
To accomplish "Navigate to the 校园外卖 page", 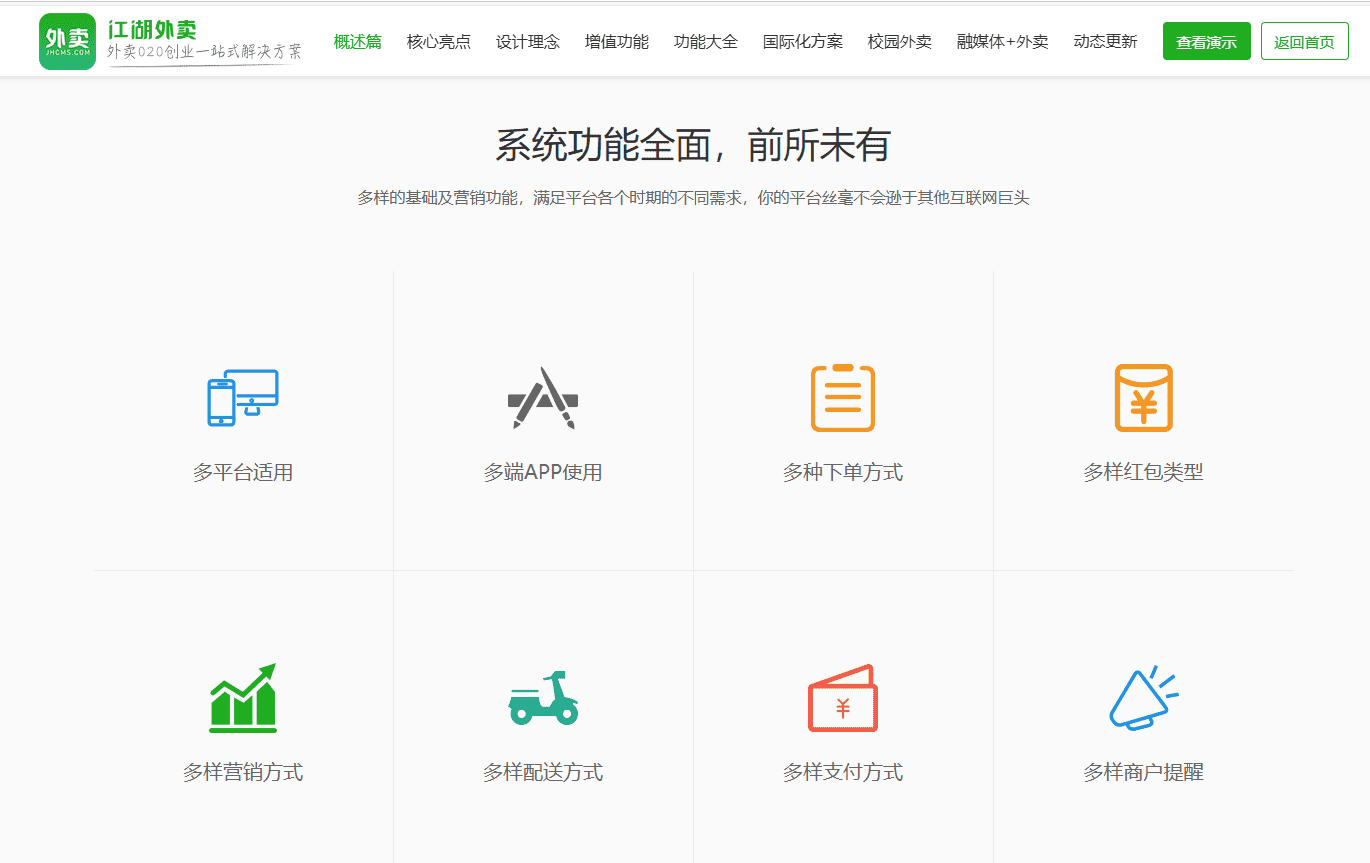I will tap(900, 42).
